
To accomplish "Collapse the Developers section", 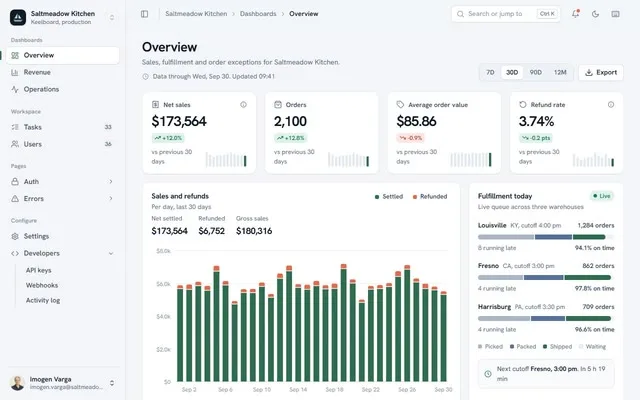I will click(x=111, y=253).
